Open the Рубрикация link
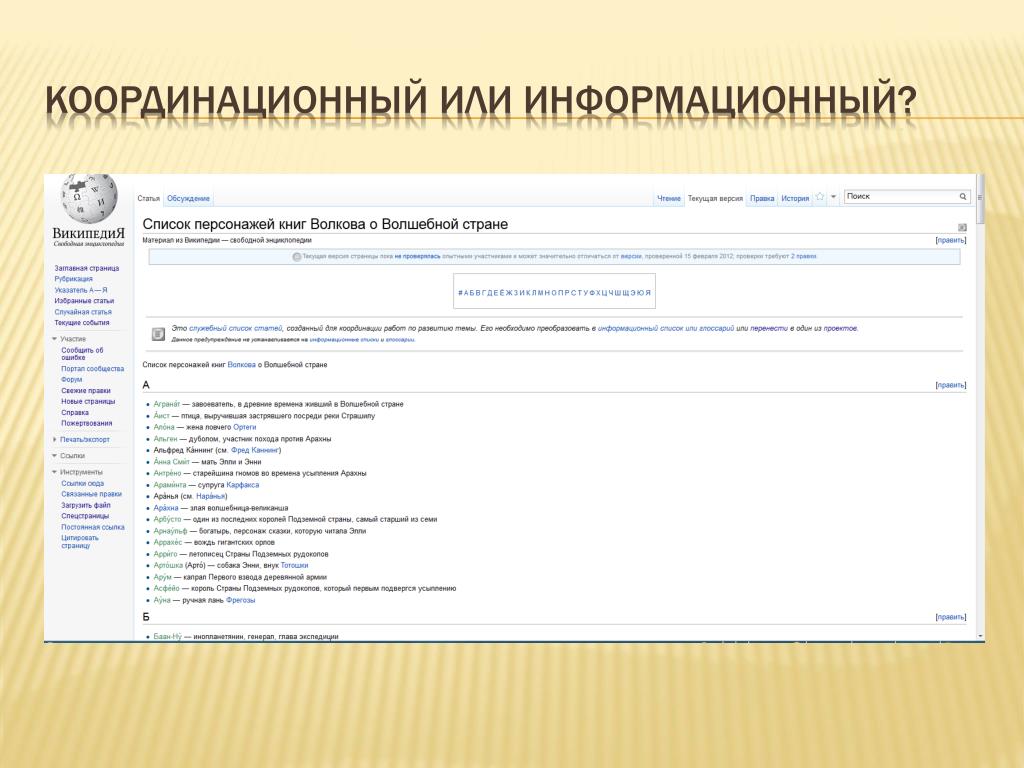Image resolution: width=1024 pixels, height=768 pixels. [x=73, y=279]
